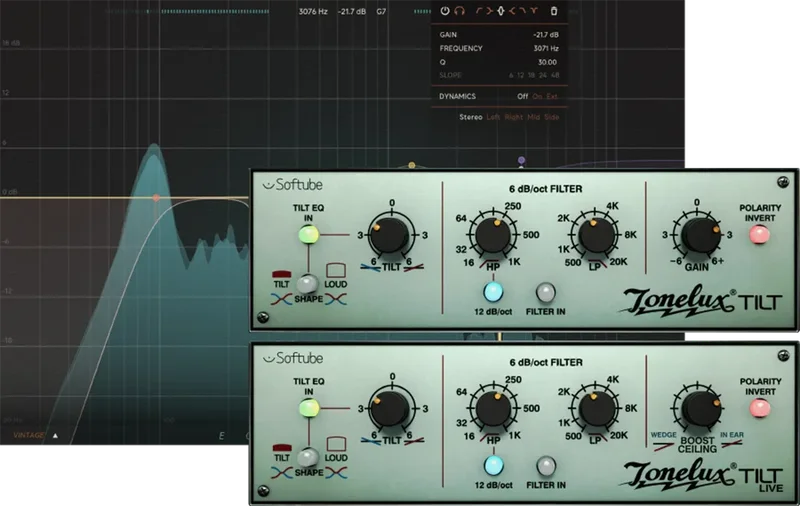Click the Softube logo on Tilt Live

click(293, 358)
